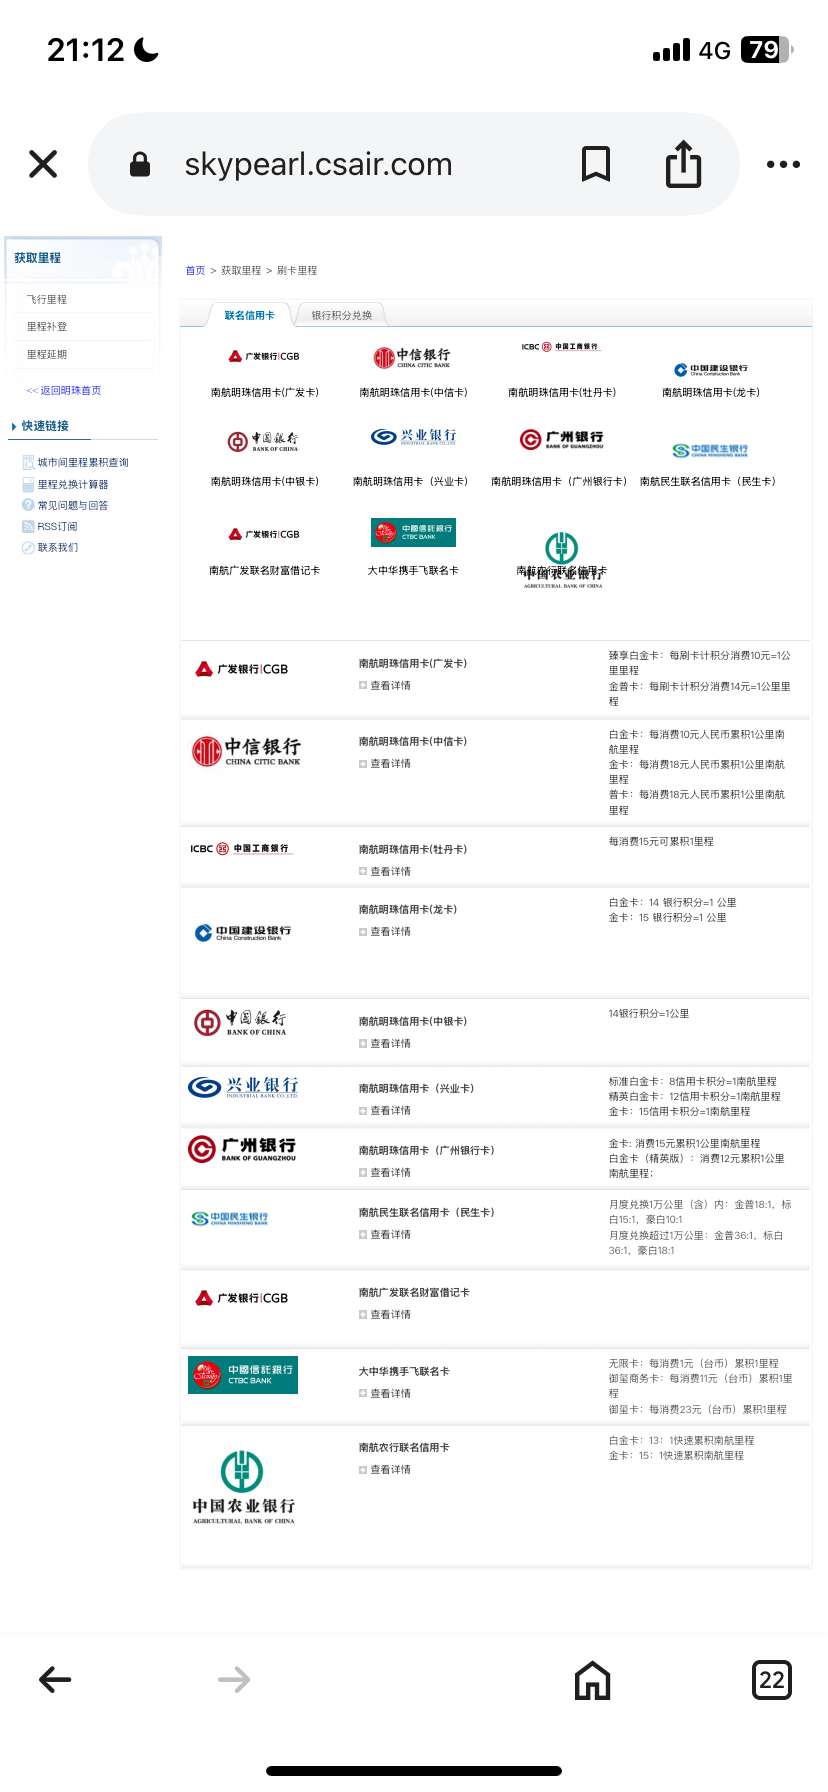Click the 广州银行 logo in the top grid

click(561, 439)
